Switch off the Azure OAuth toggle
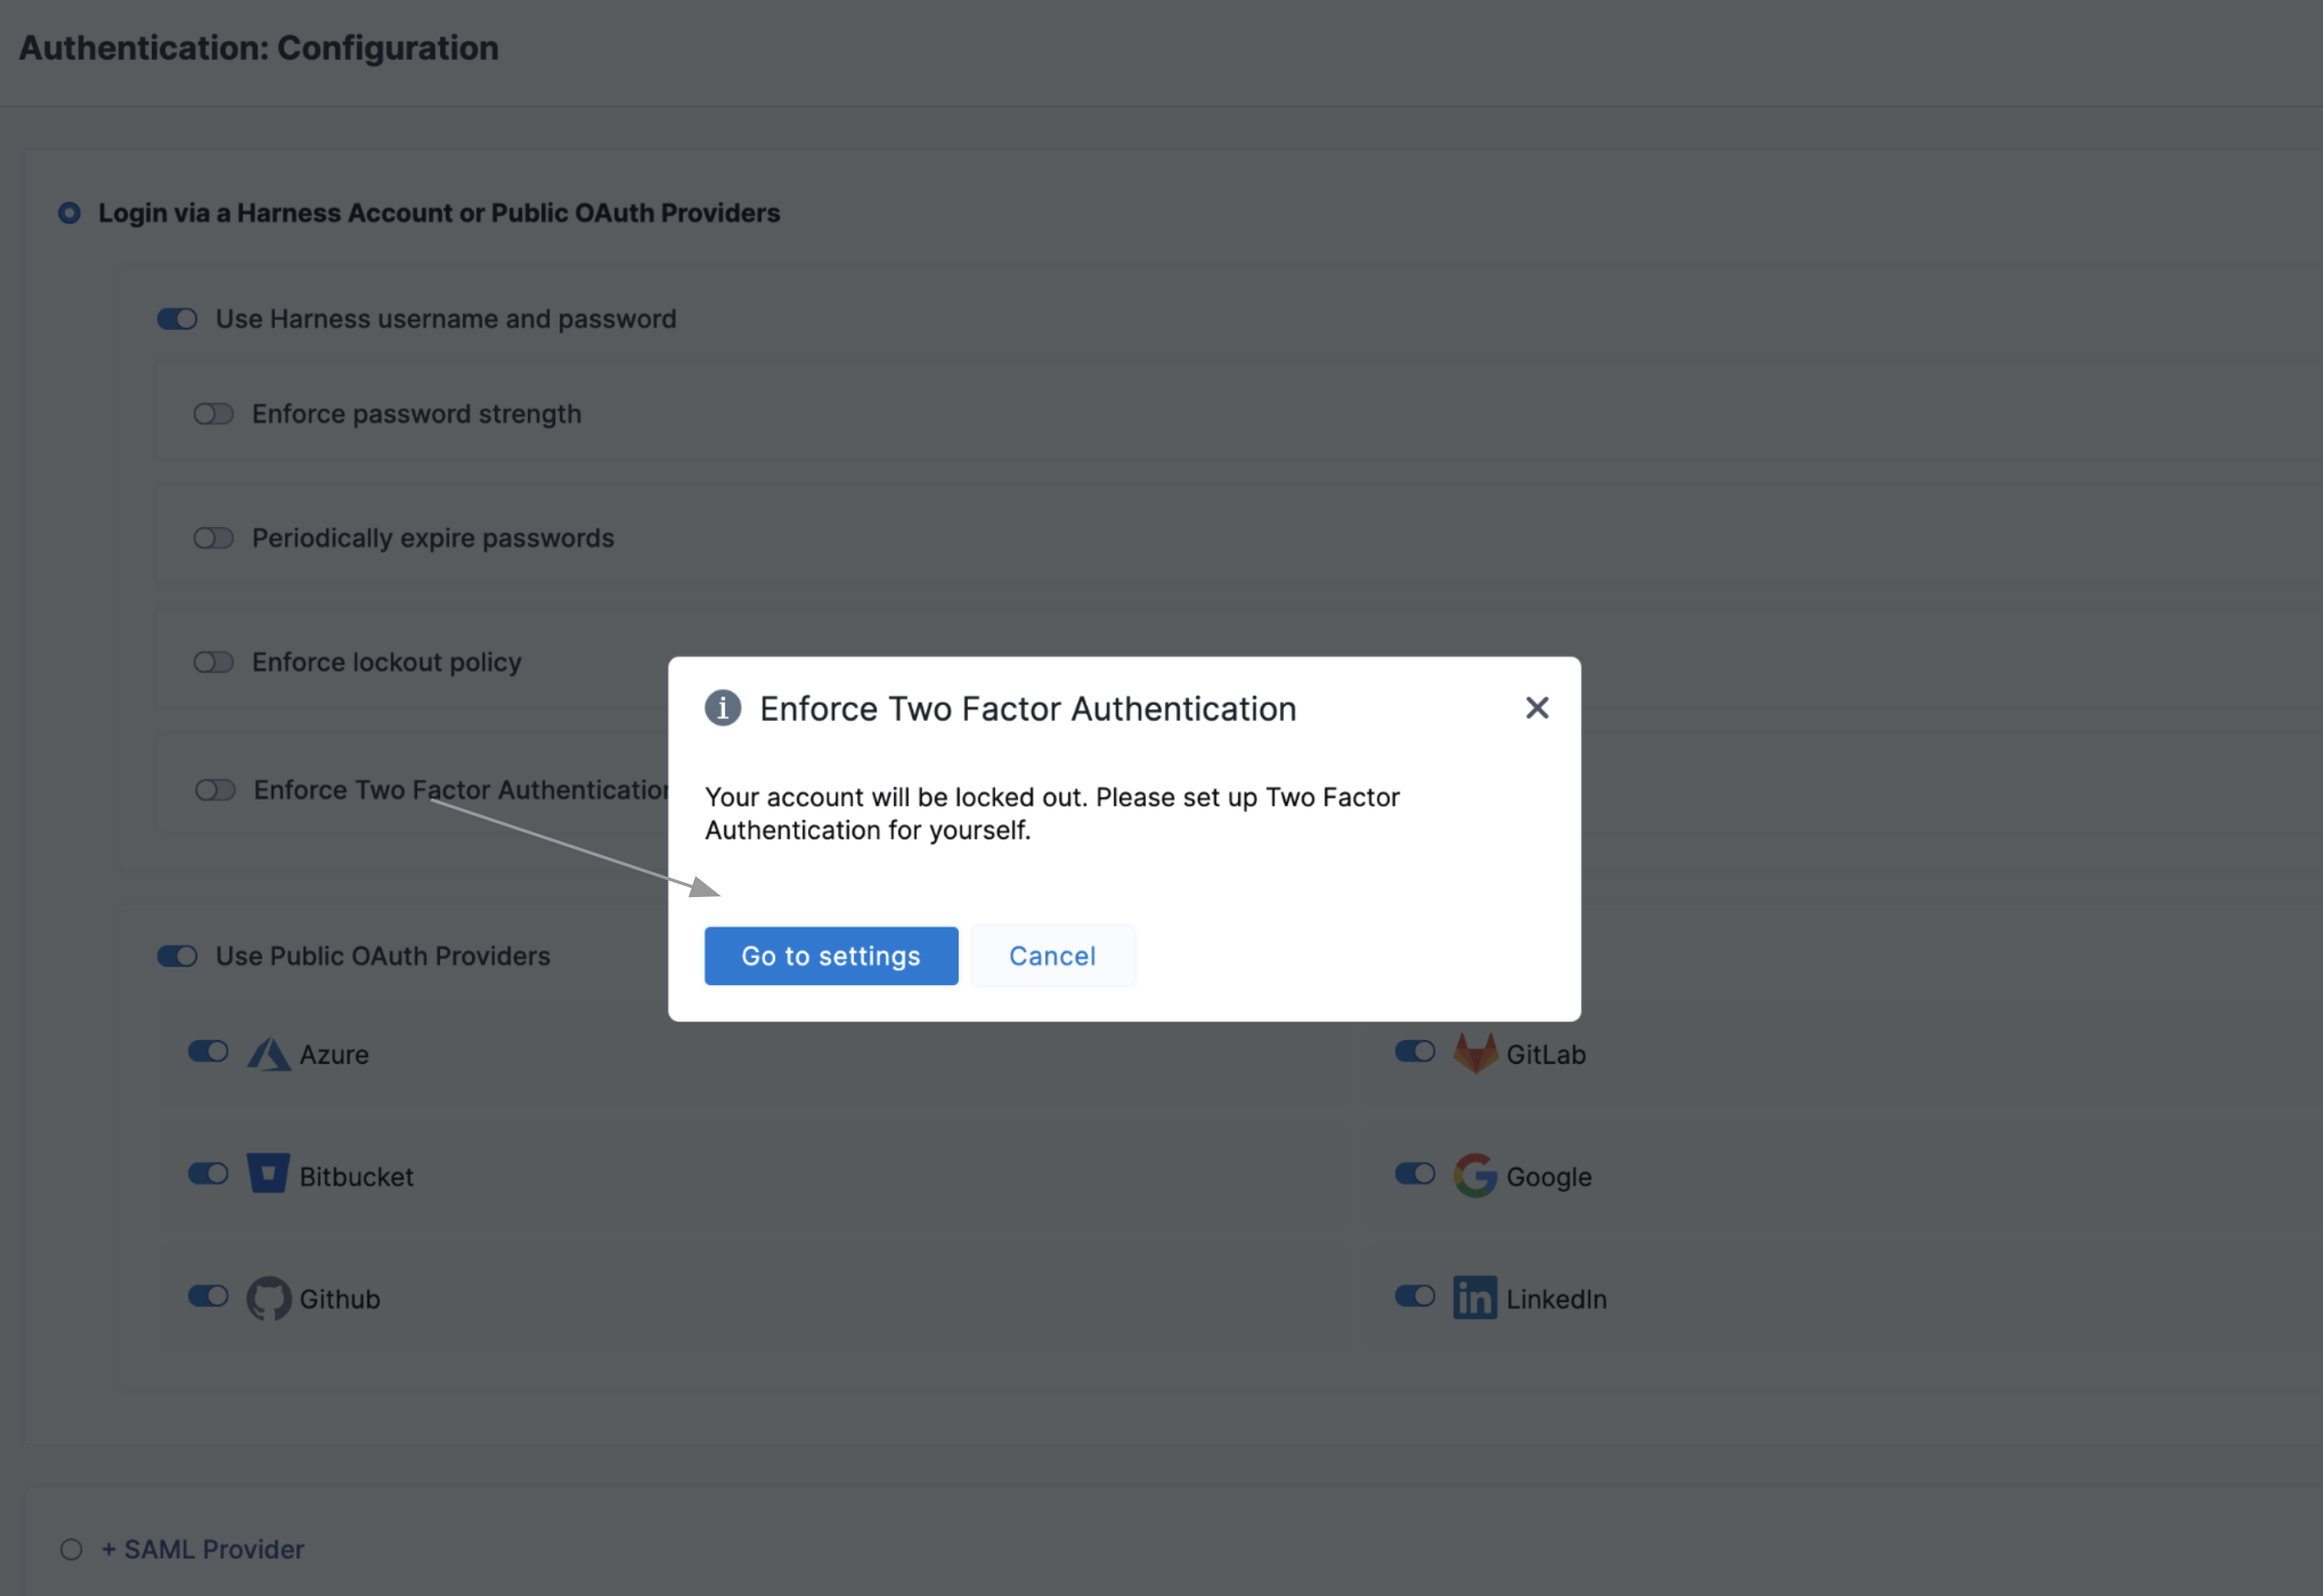Screen dimensions: 2323x1596 (208, 1052)
